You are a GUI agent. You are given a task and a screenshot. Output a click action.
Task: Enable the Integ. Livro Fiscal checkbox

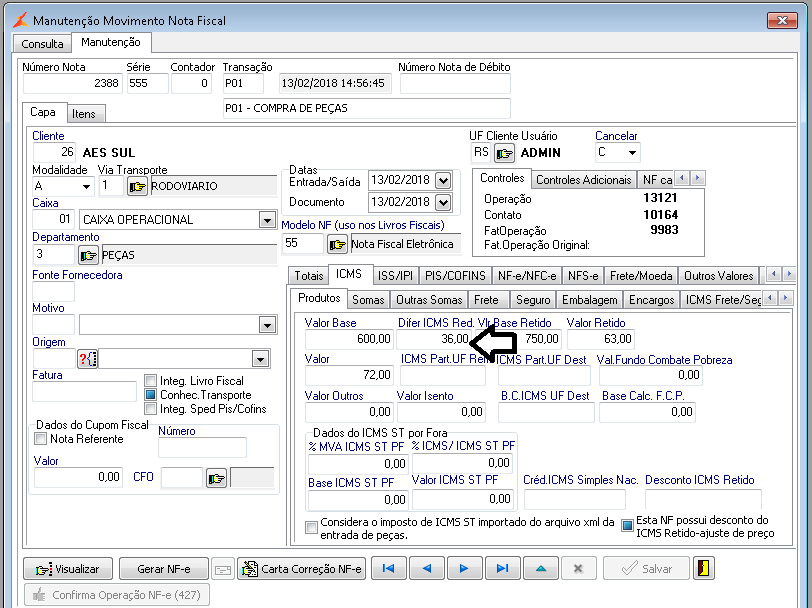pyautogui.click(x=151, y=381)
